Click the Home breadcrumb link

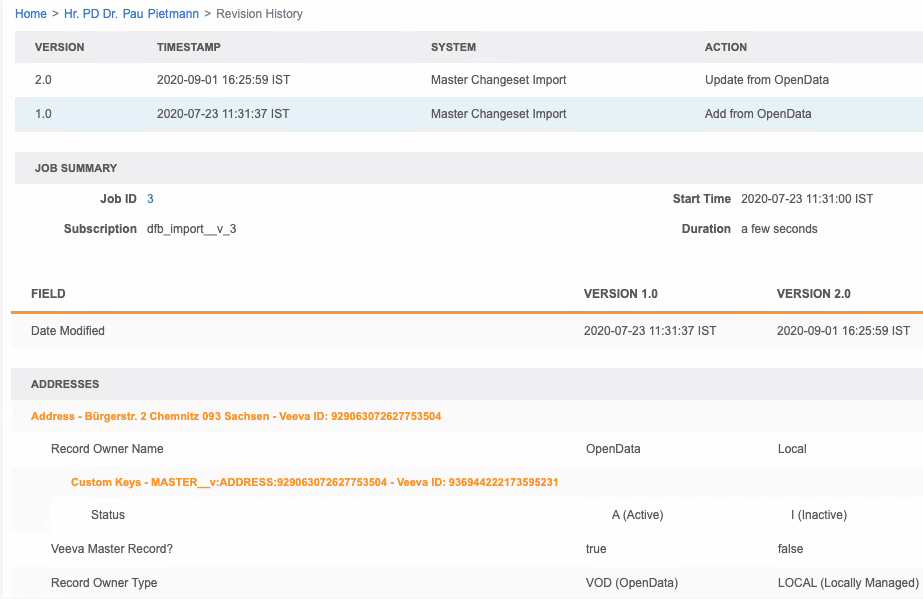pyautogui.click(x=30, y=14)
